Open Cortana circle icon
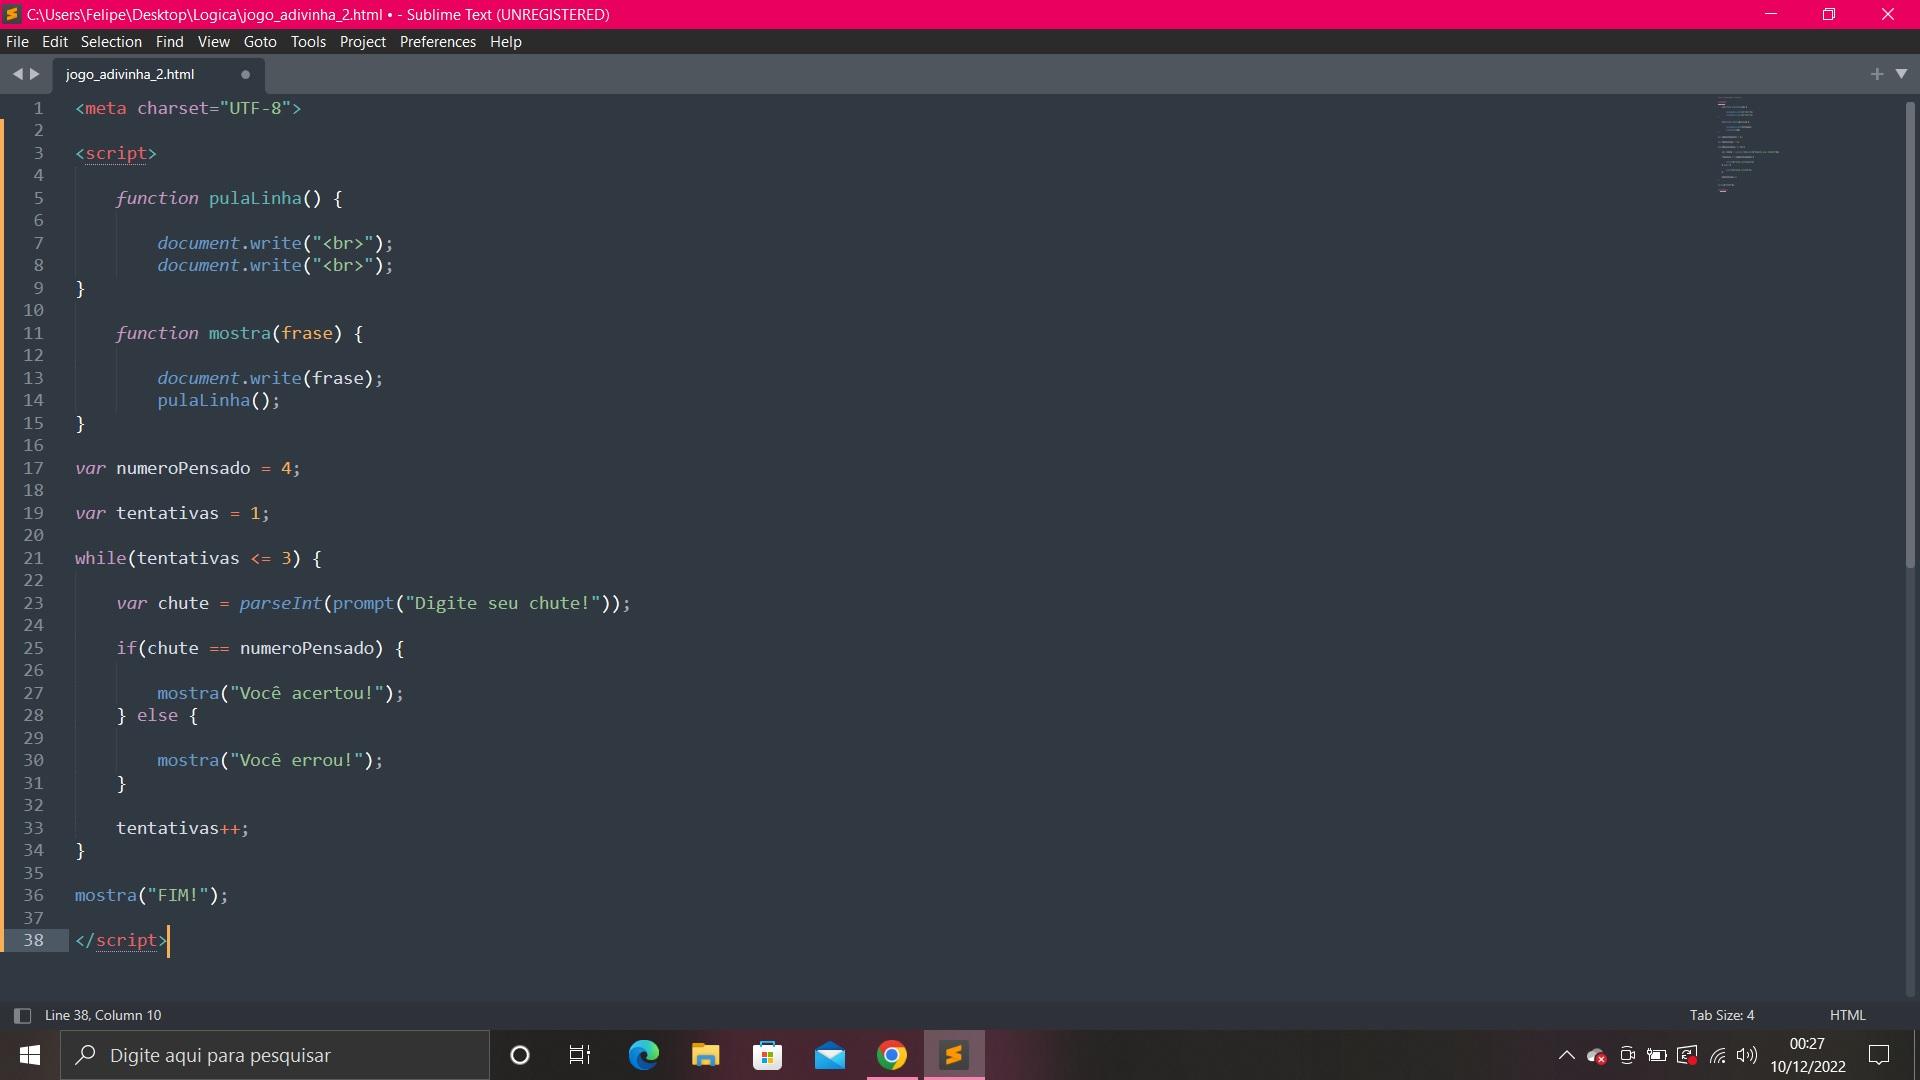The image size is (1920, 1080). point(519,1055)
